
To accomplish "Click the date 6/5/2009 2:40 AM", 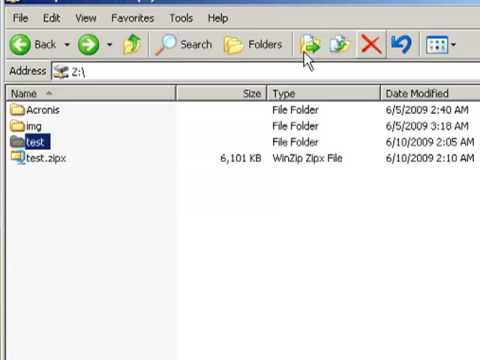I will (x=427, y=110).
